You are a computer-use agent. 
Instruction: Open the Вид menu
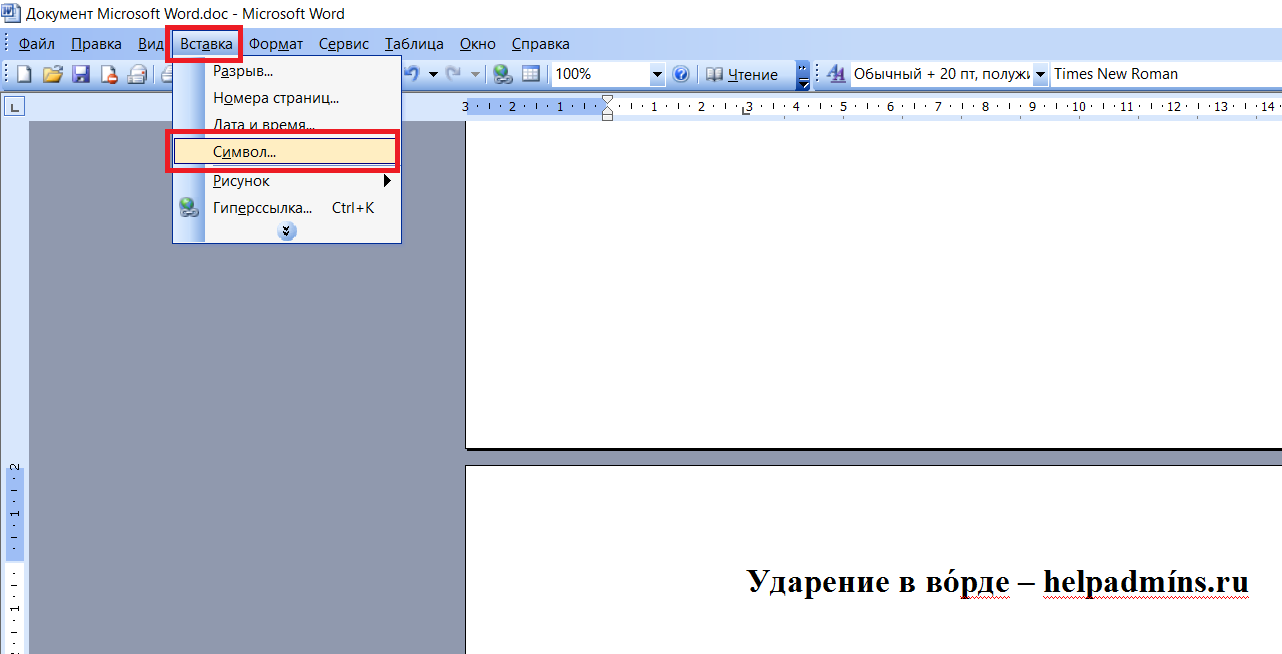point(150,44)
